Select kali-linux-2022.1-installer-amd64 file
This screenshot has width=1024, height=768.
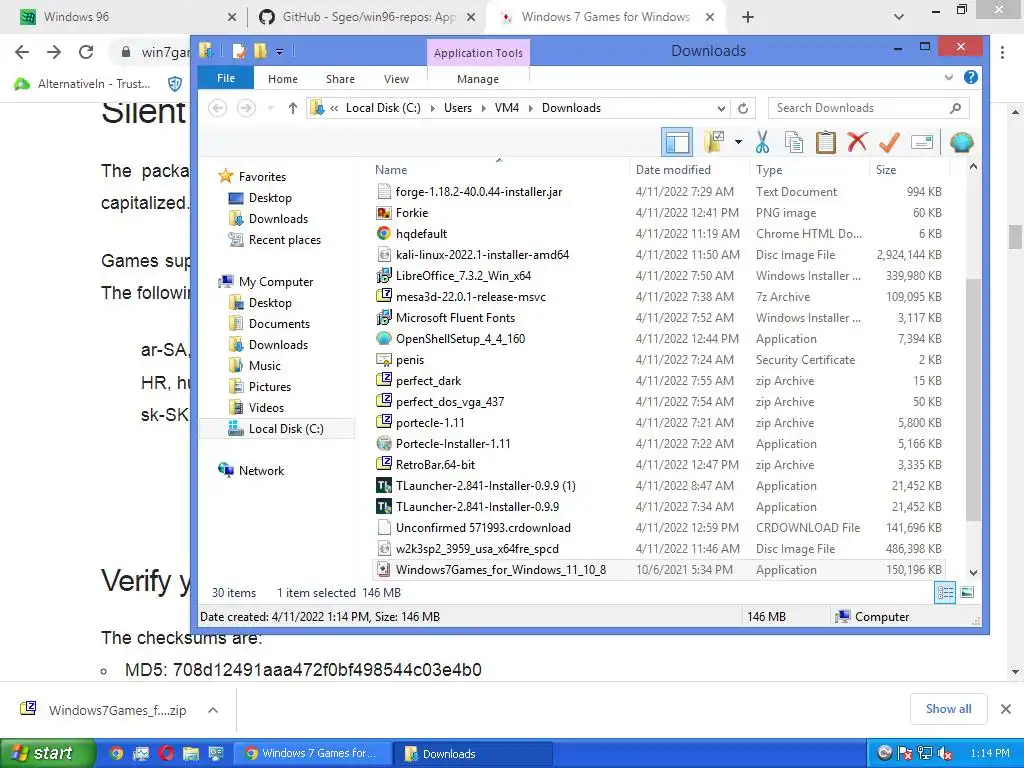(x=482, y=255)
